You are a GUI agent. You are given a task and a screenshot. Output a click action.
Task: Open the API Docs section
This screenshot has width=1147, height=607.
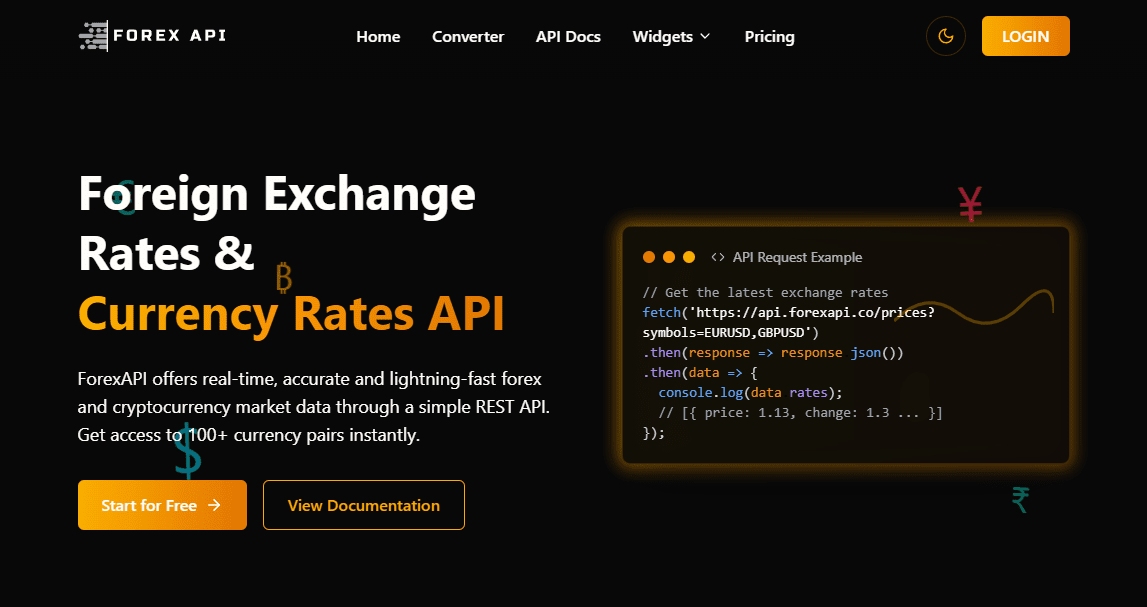568,36
